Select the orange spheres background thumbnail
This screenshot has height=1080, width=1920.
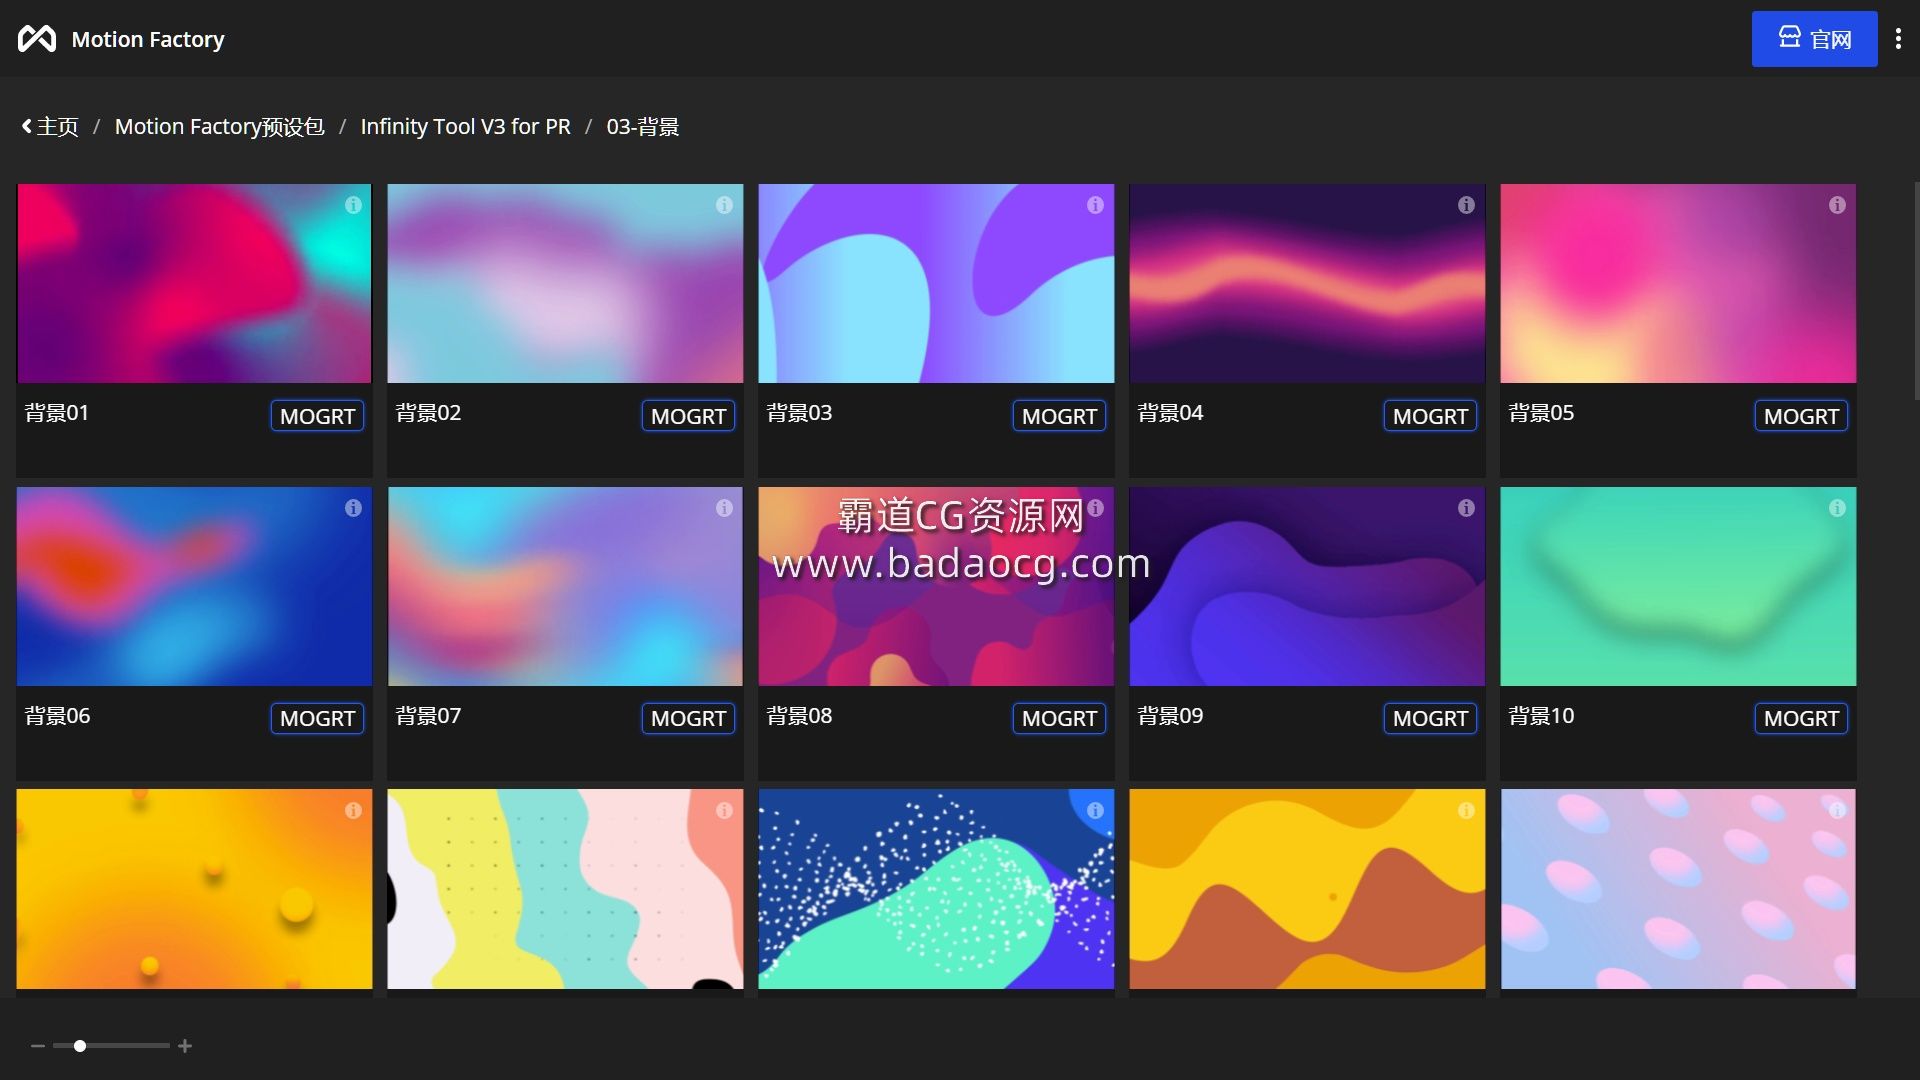194,889
